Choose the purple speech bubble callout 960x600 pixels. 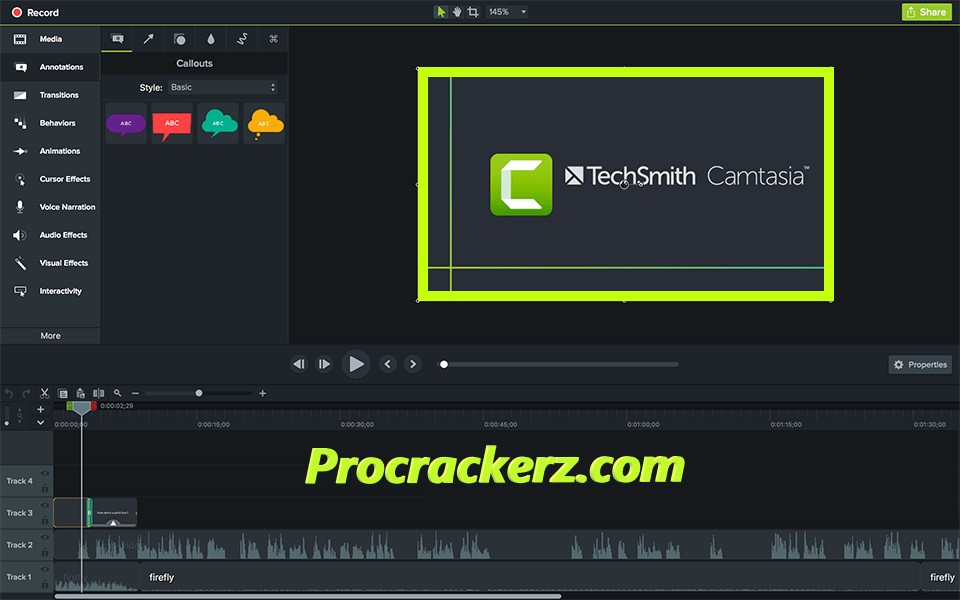pyautogui.click(x=126, y=124)
